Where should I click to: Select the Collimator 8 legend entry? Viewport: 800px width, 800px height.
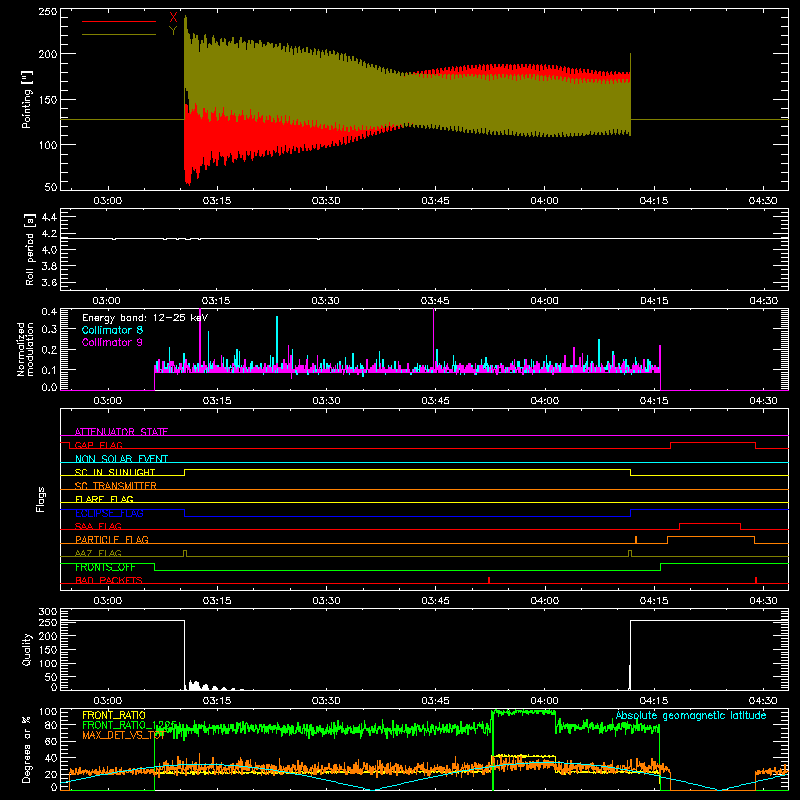pyautogui.click(x=112, y=330)
